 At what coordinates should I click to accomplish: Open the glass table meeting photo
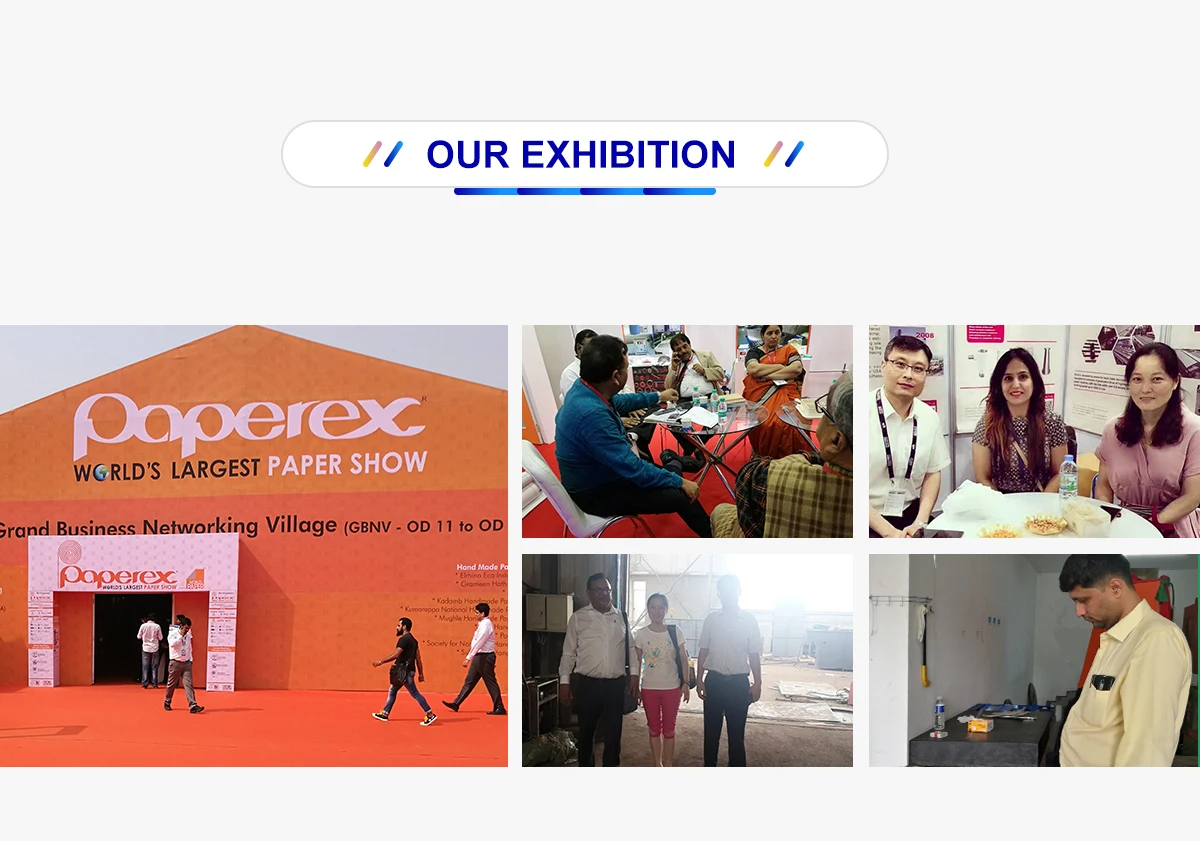687,431
